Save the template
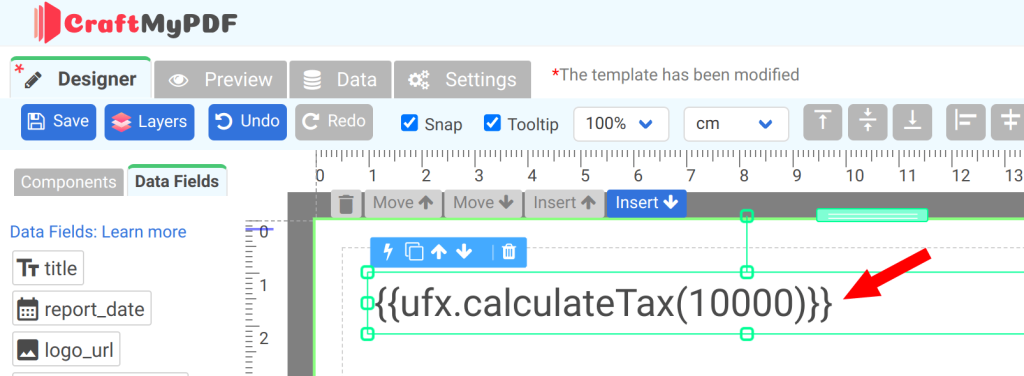 tap(59, 122)
